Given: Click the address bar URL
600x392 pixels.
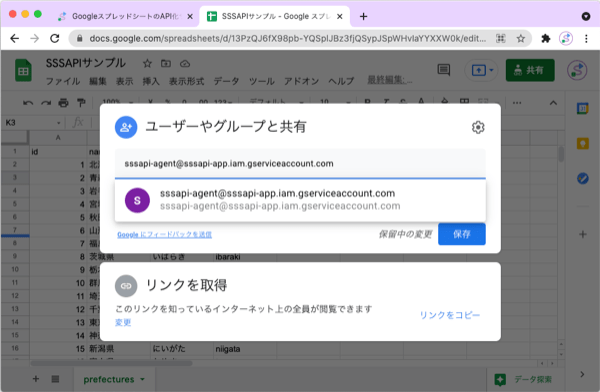Looking at the screenshot, I should coord(287,38).
